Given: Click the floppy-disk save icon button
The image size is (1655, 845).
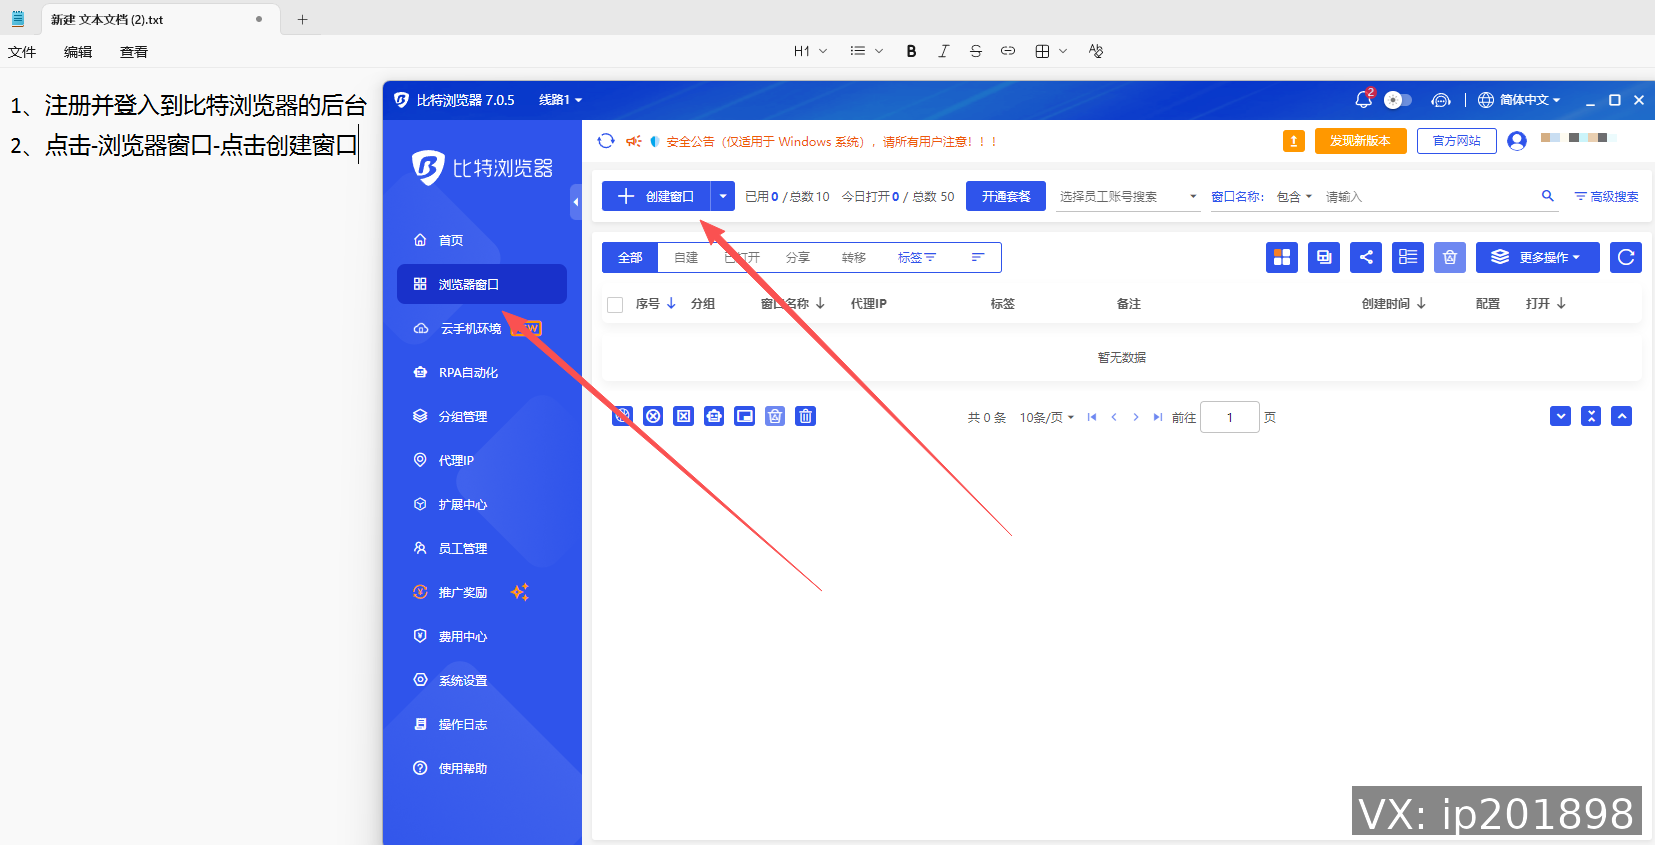Looking at the screenshot, I should click(x=1324, y=257).
